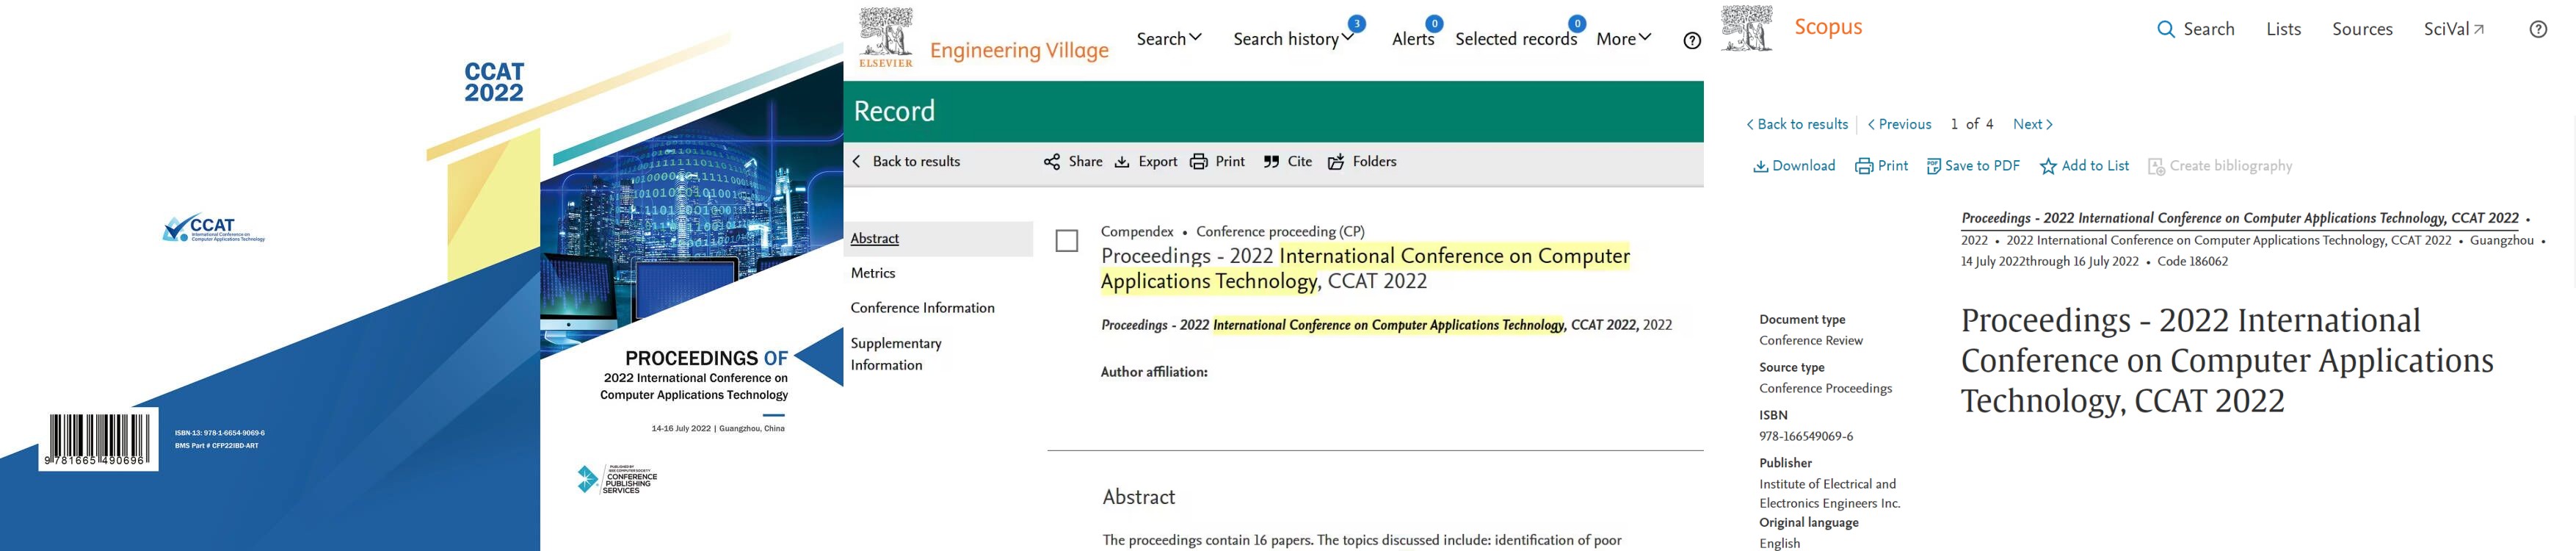Viewport: 2576px width, 551px height.
Task: Click the Folders icon
Action: point(1336,162)
